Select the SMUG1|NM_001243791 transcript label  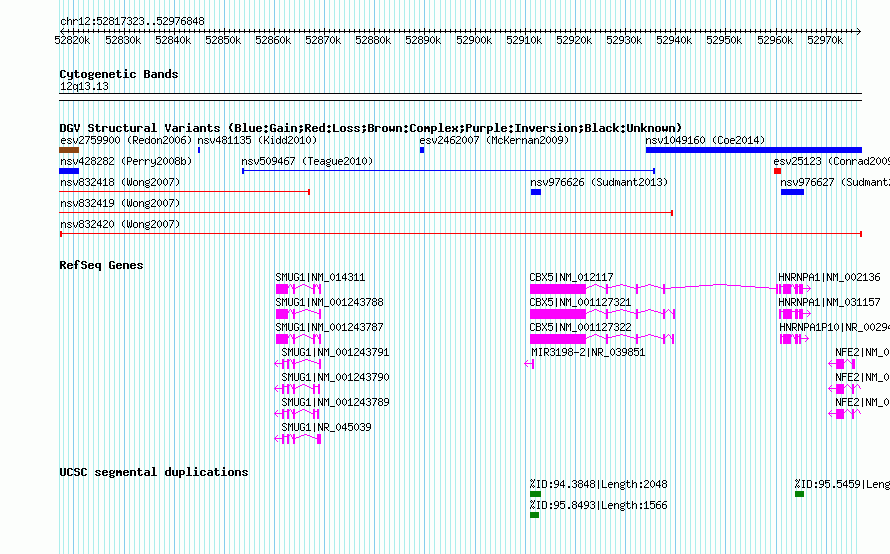click(335, 352)
